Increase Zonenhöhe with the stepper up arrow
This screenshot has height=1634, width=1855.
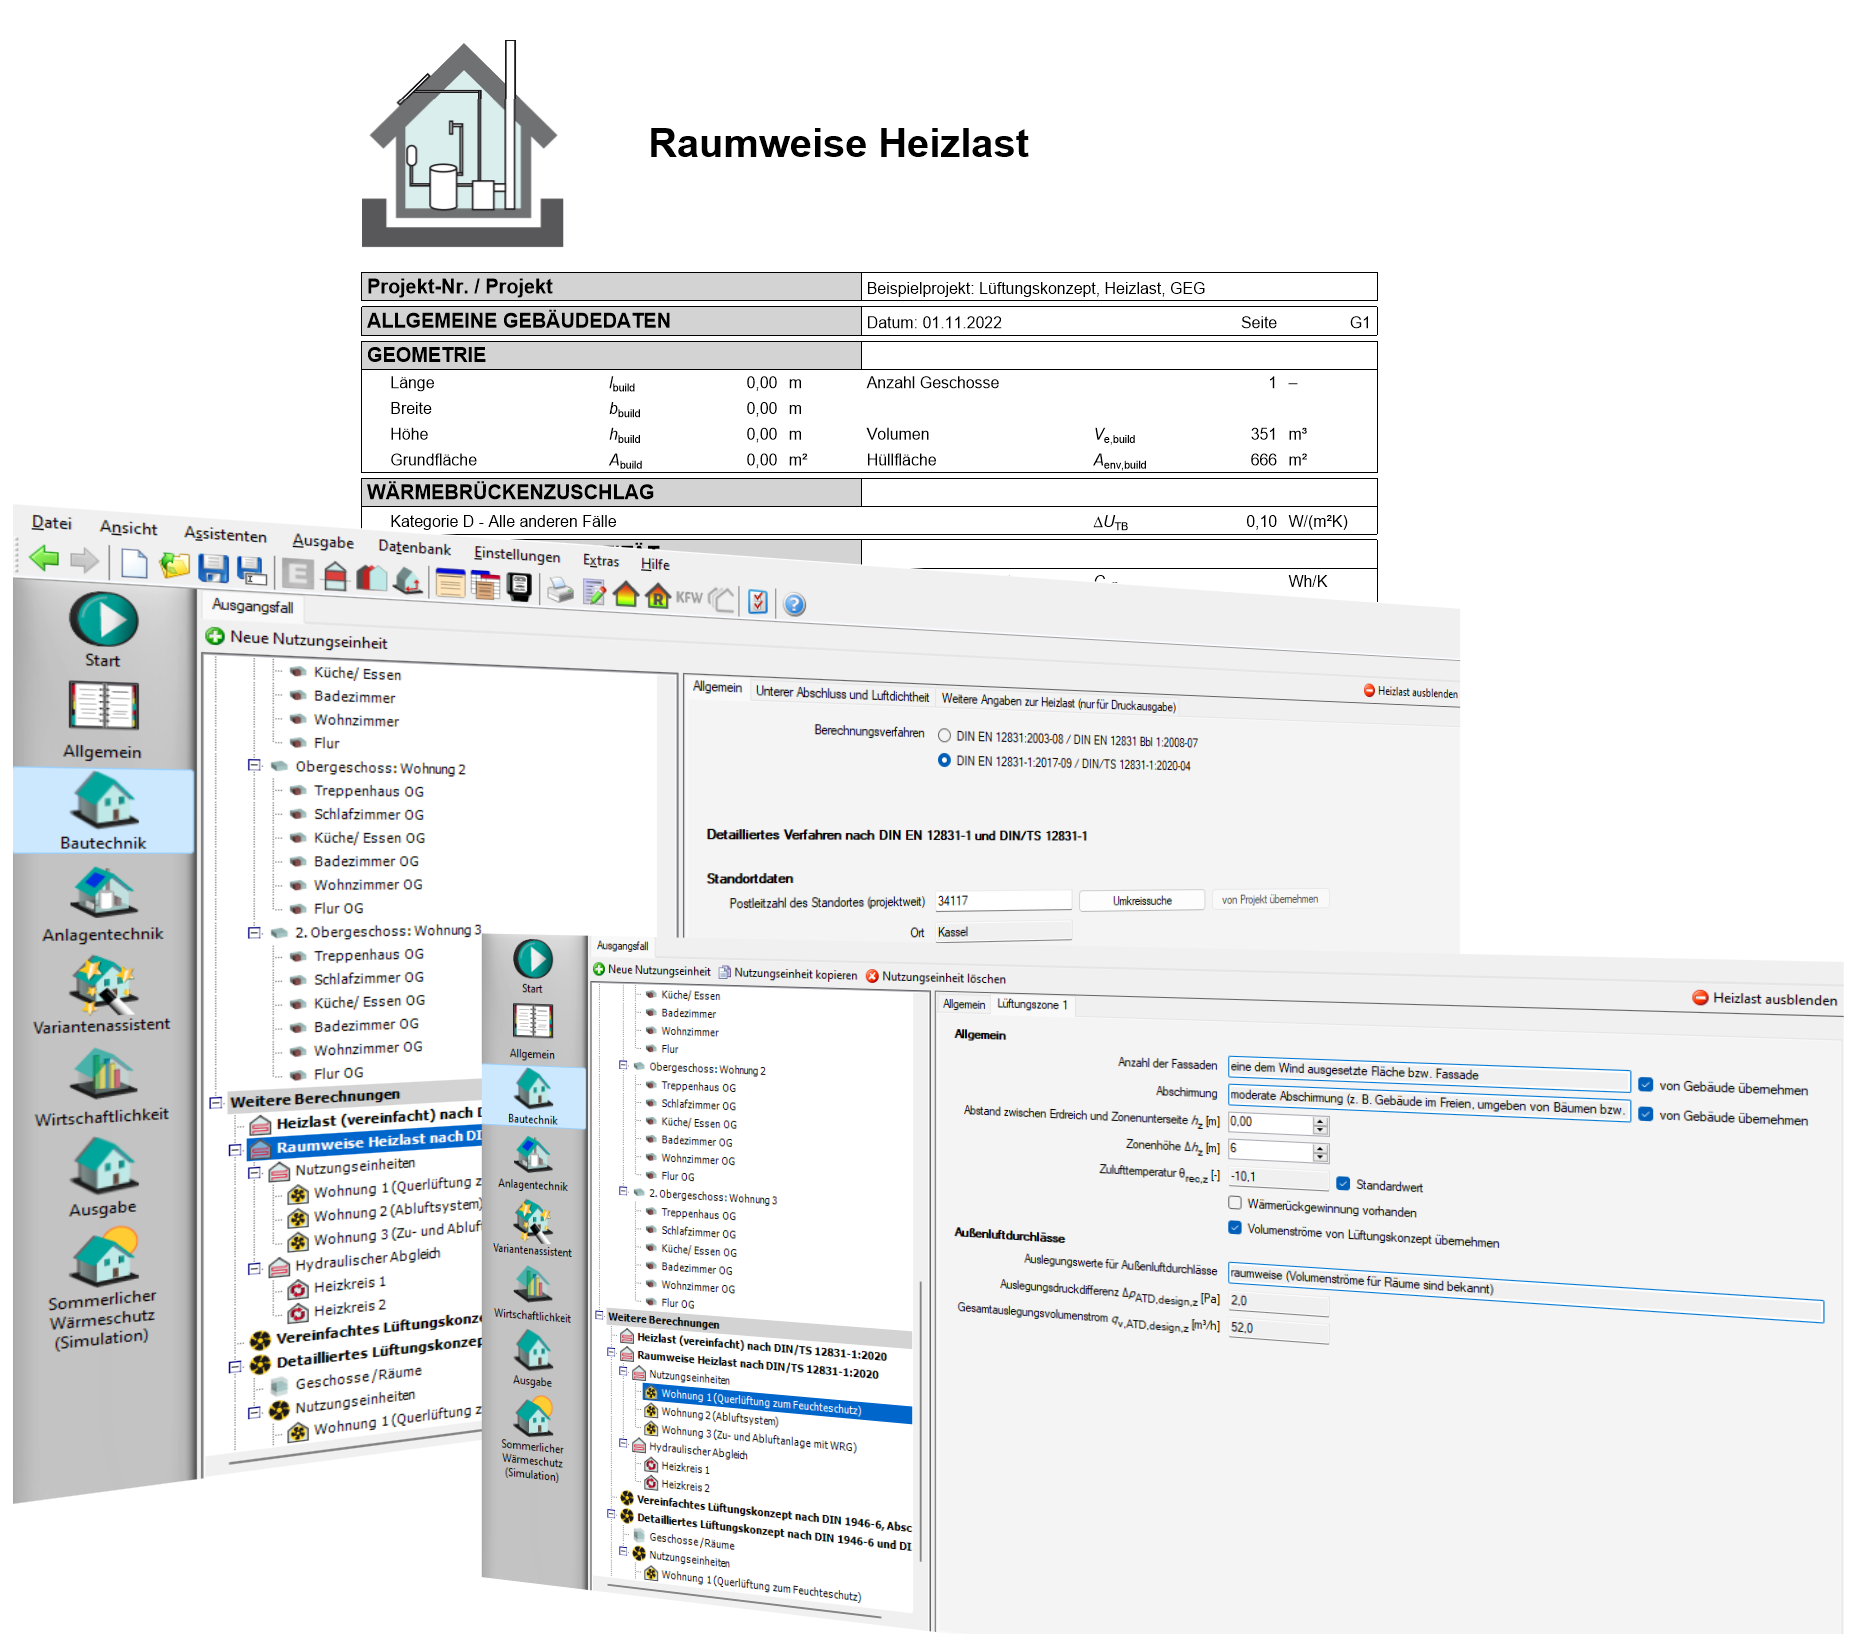pos(1320,1147)
